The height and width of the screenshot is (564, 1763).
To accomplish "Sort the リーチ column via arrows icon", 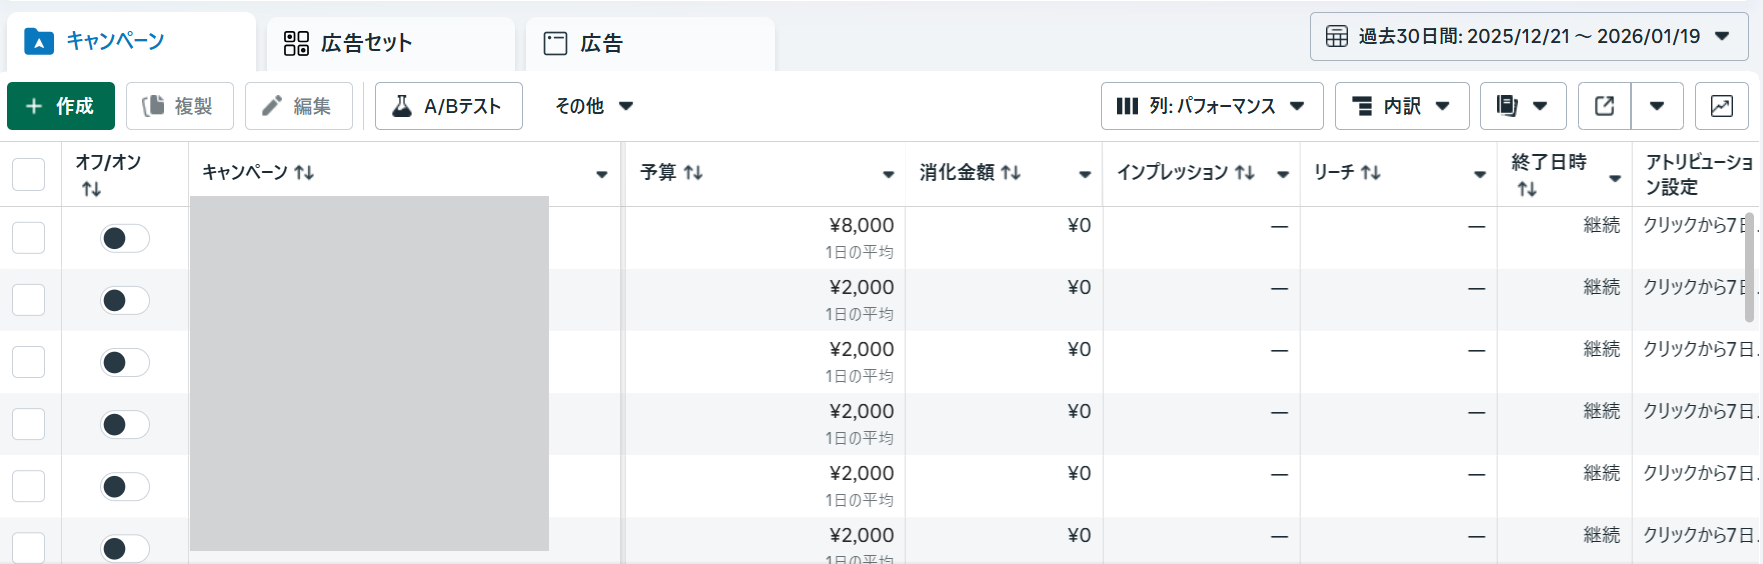I will [1371, 173].
